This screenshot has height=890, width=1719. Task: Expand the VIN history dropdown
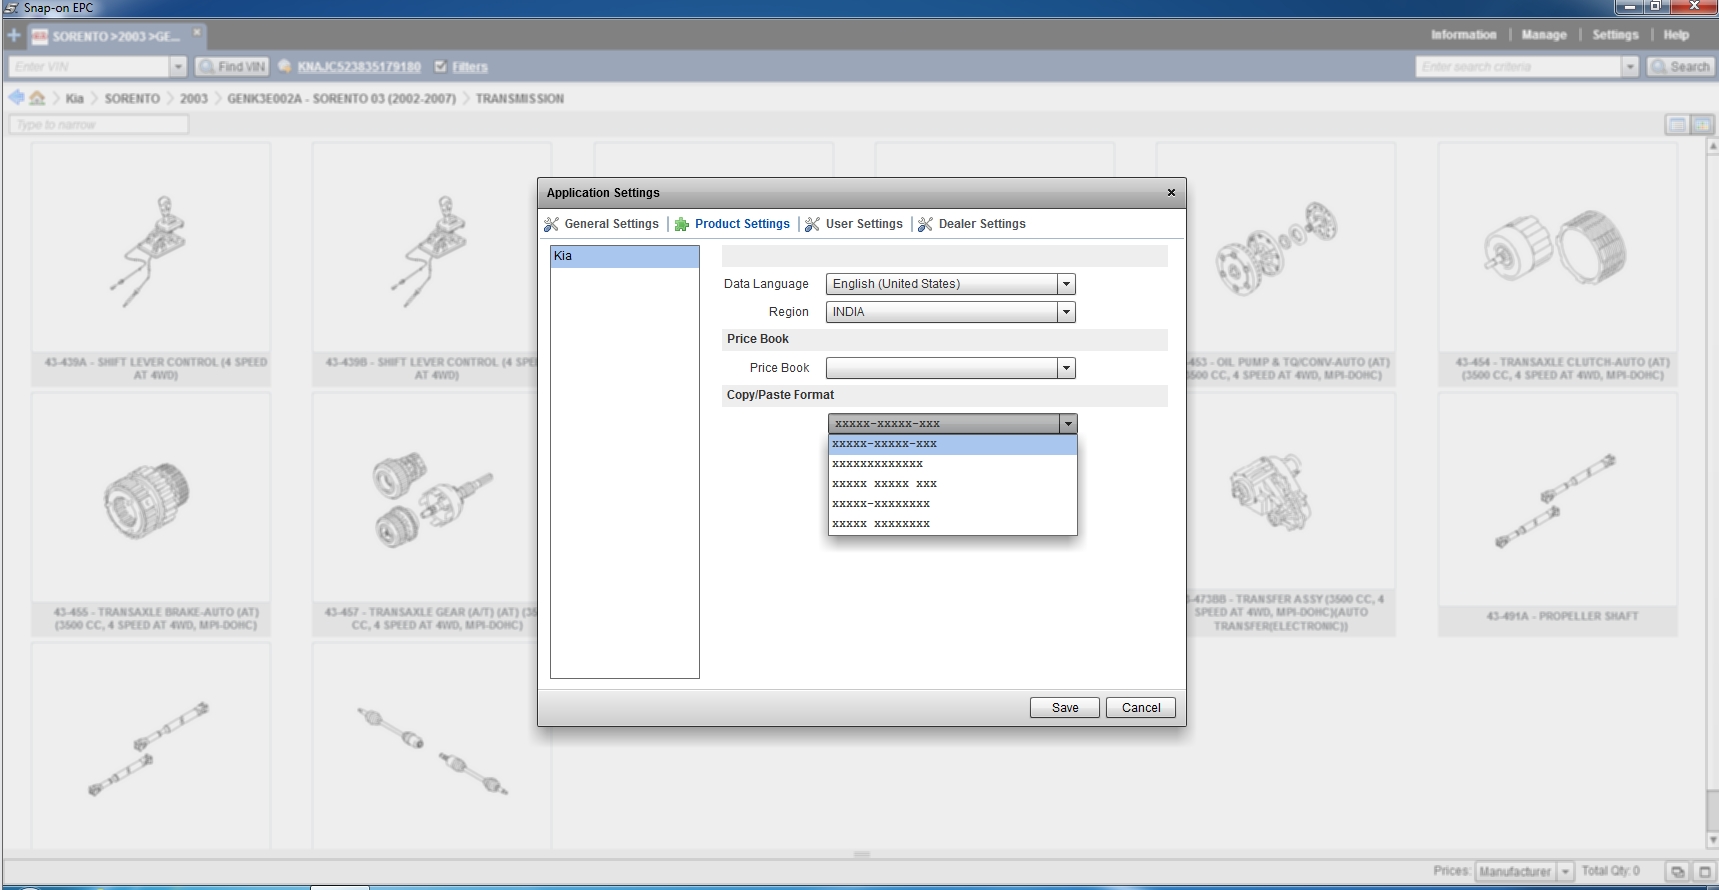[178, 67]
